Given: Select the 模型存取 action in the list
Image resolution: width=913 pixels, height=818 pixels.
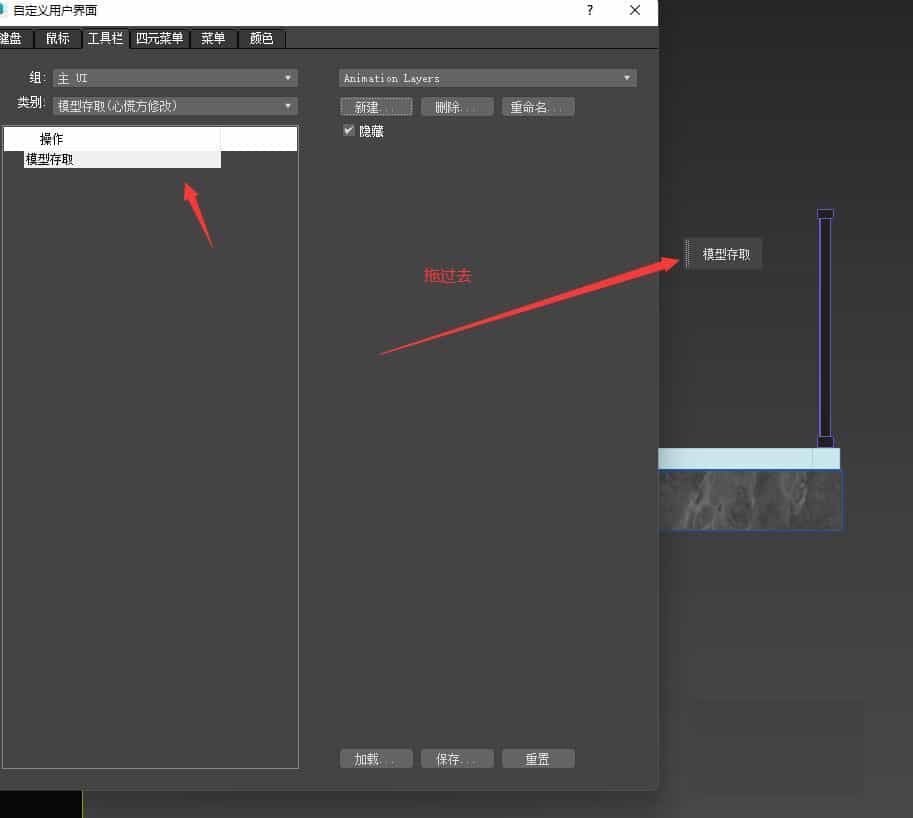Looking at the screenshot, I should click(x=122, y=160).
